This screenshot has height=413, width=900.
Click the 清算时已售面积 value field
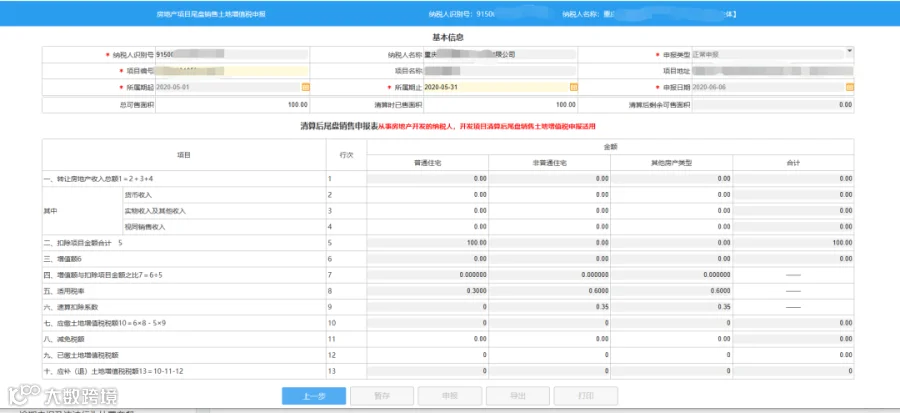[500, 106]
